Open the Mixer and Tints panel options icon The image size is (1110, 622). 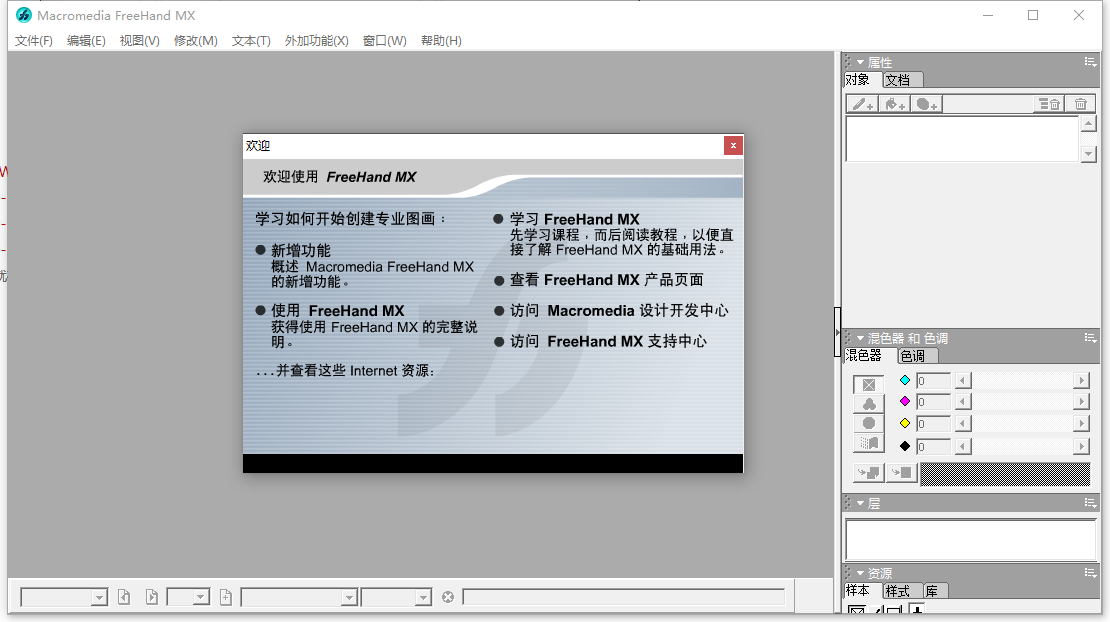[x=1090, y=338]
